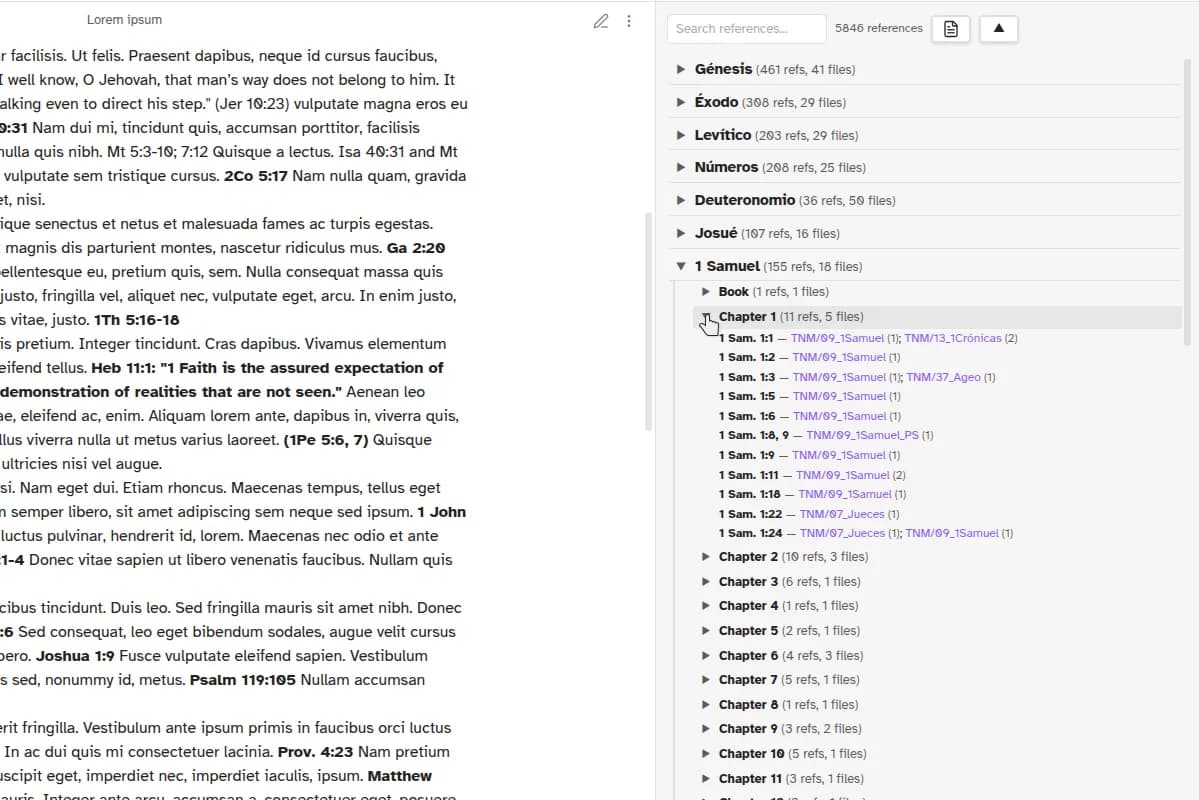Viewport: 1199px width, 800px height.
Task: Open TNM/09_1Samuel link for 1 Sam. 1:9
Action: (839, 455)
